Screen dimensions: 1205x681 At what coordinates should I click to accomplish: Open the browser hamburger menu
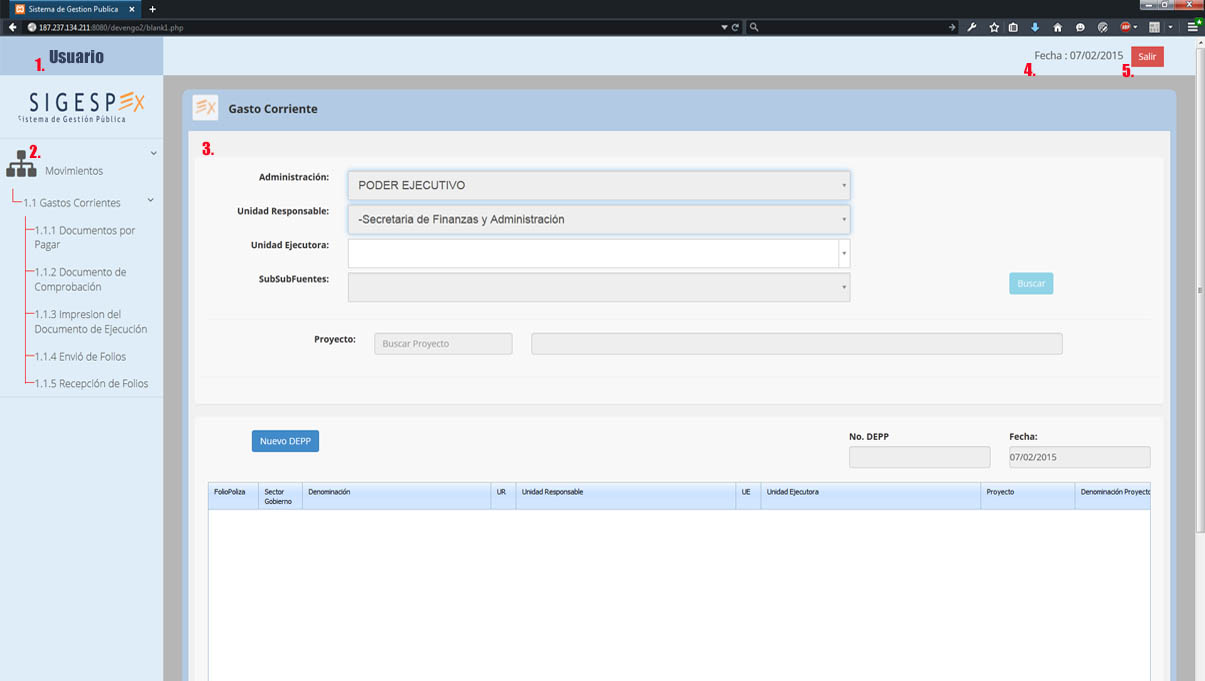[x=1193, y=27]
